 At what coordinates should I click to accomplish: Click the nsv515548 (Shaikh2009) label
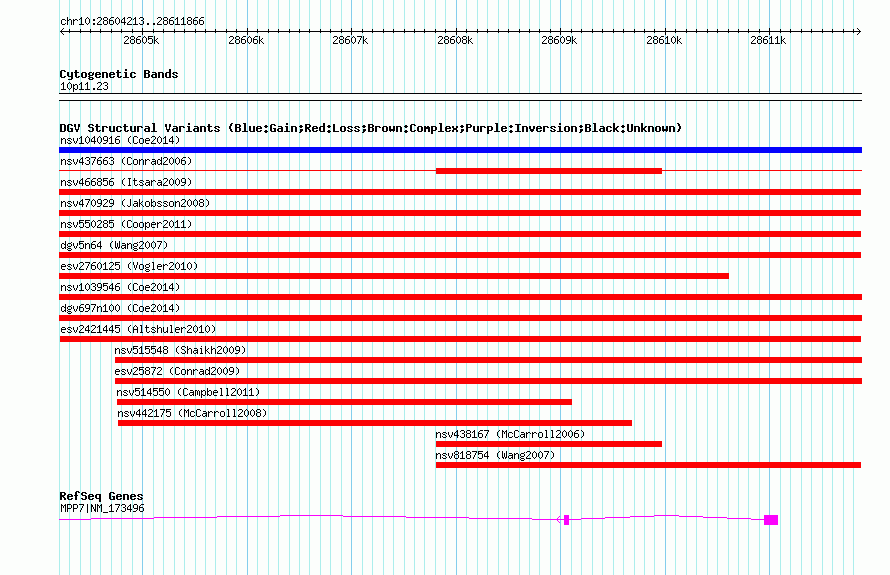click(180, 350)
